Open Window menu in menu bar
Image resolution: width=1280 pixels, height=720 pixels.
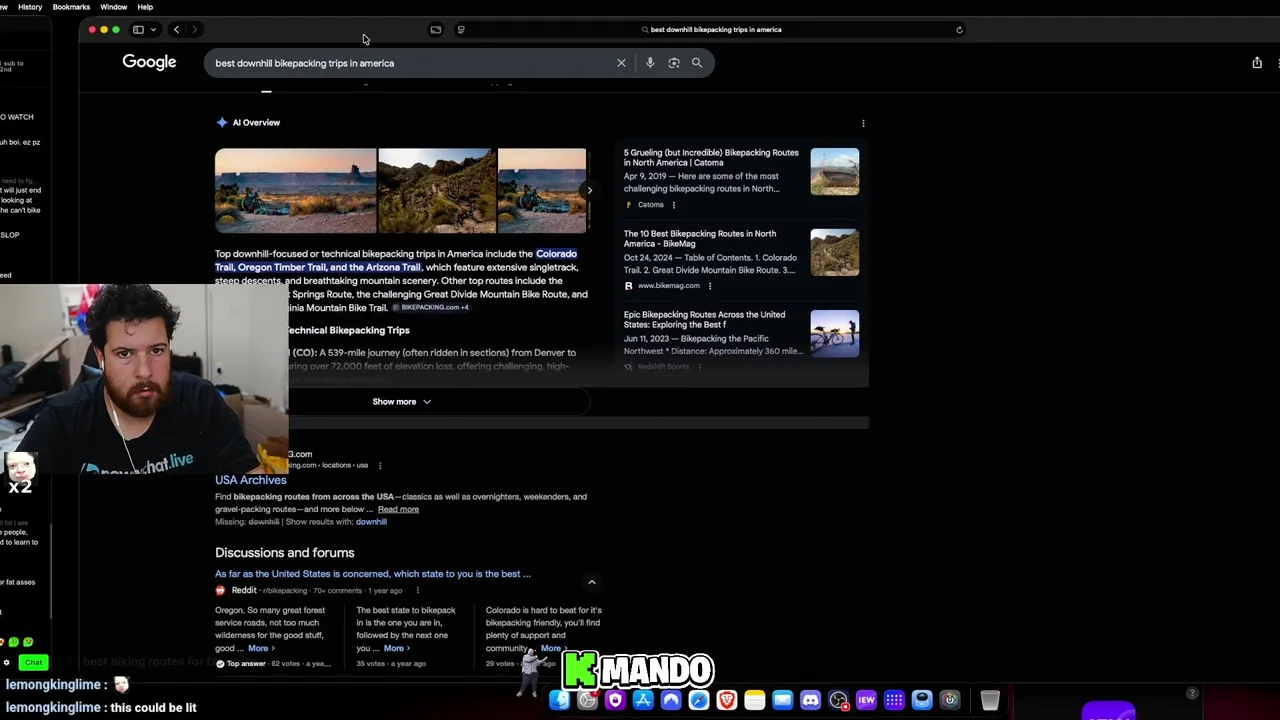click(113, 7)
